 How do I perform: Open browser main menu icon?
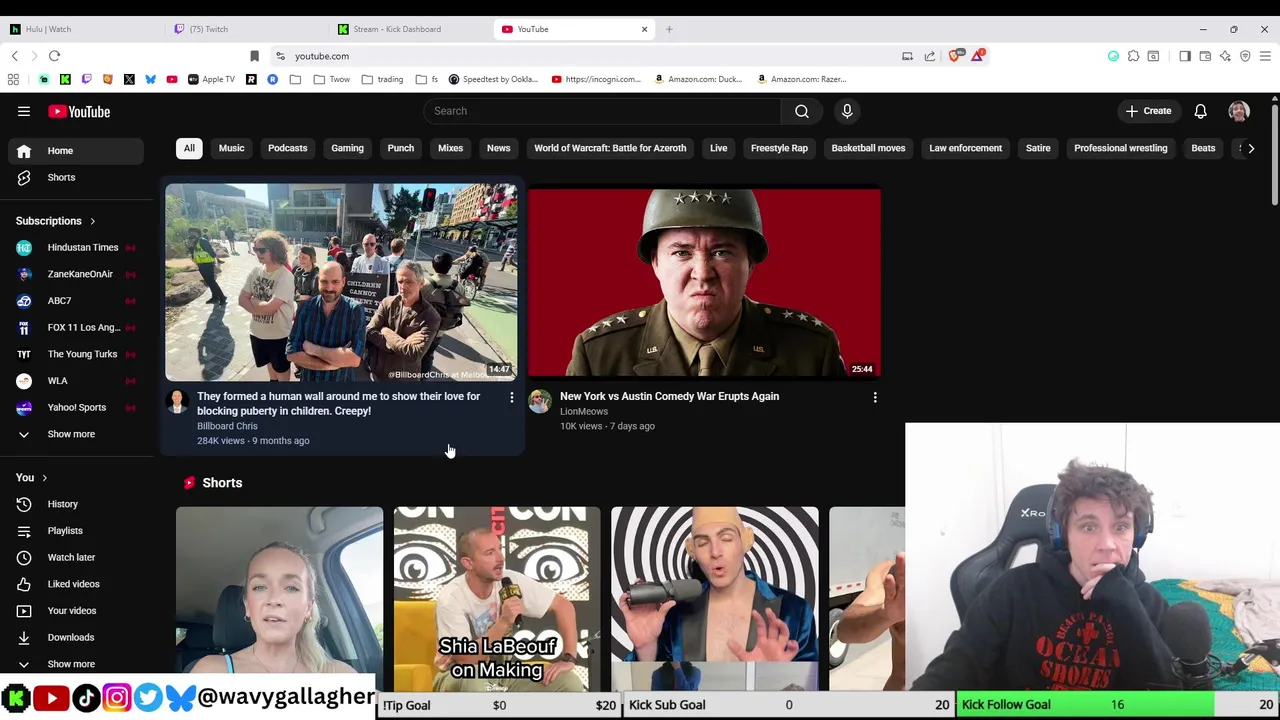point(1265,56)
